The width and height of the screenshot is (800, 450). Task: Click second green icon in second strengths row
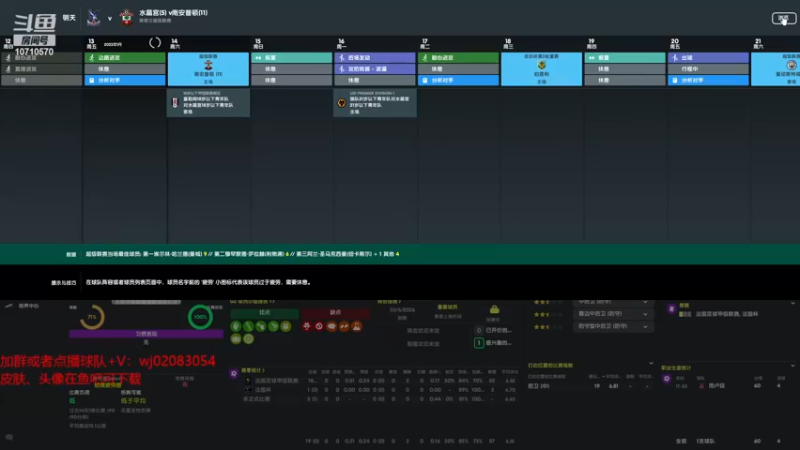coord(248,338)
